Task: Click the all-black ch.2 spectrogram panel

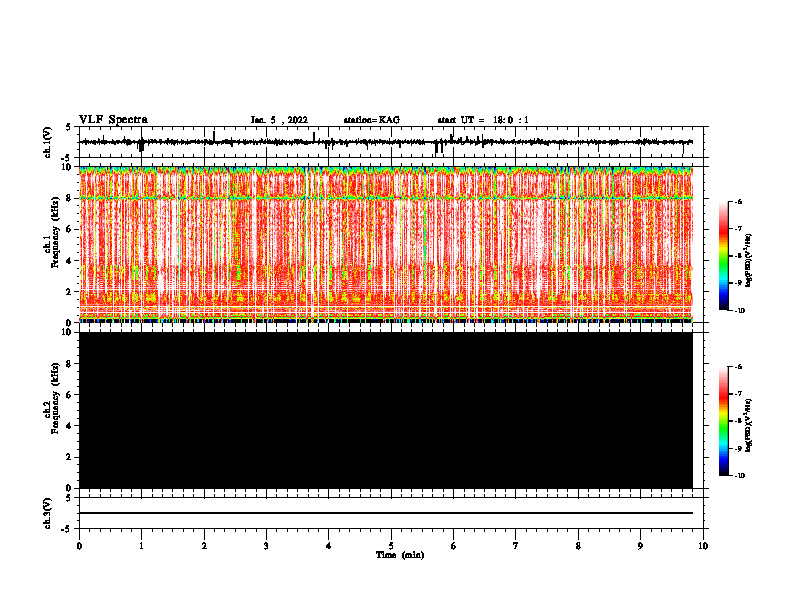Action: [x=386, y=410]
